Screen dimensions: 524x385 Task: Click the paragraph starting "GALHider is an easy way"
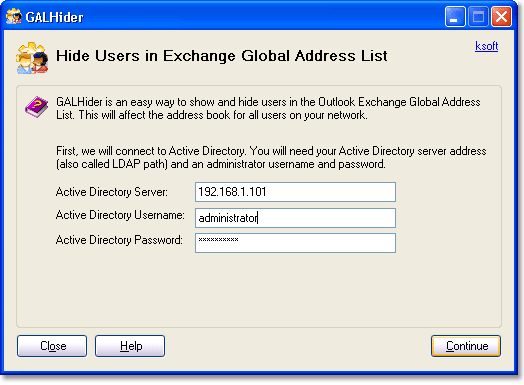[x=268, y=108]
